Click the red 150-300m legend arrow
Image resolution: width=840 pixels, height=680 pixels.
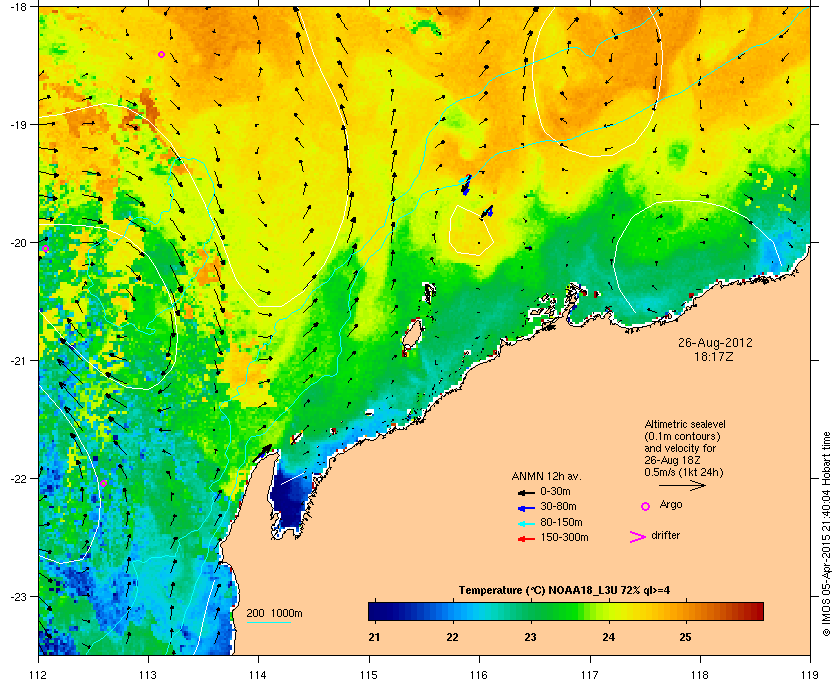(526, 538)
